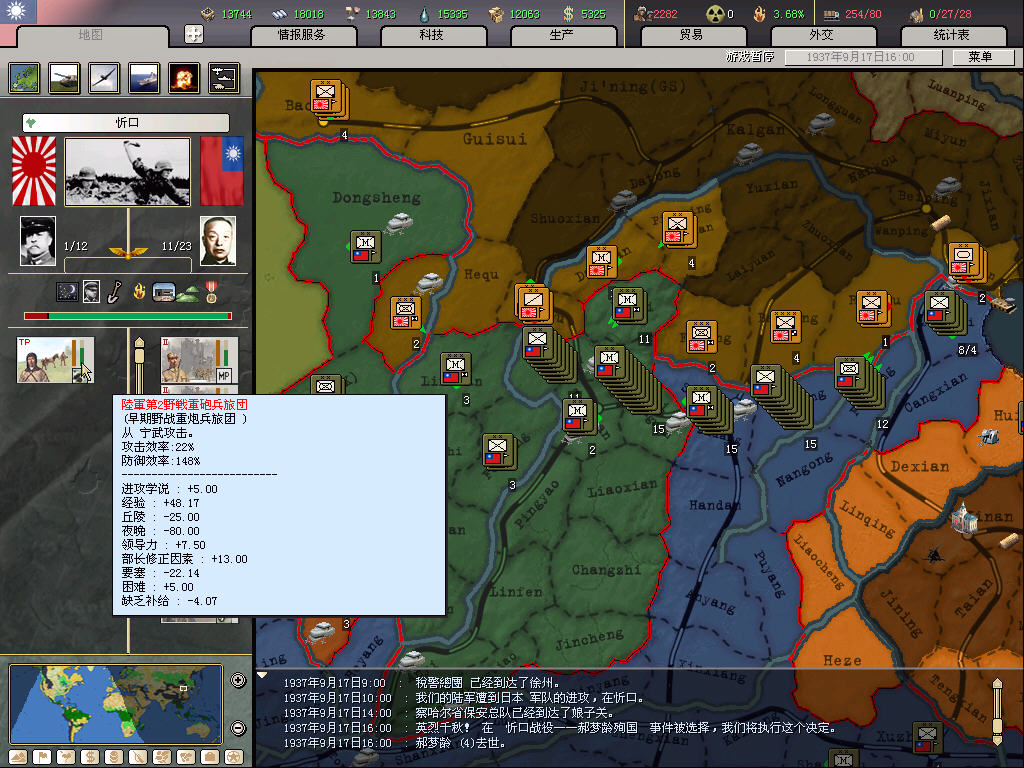Image resolution: width=1024 pixels, height=768 pixels.
Task: Select the naval forces ship icon
Action: pyautogui.click(x=144, y=78)
